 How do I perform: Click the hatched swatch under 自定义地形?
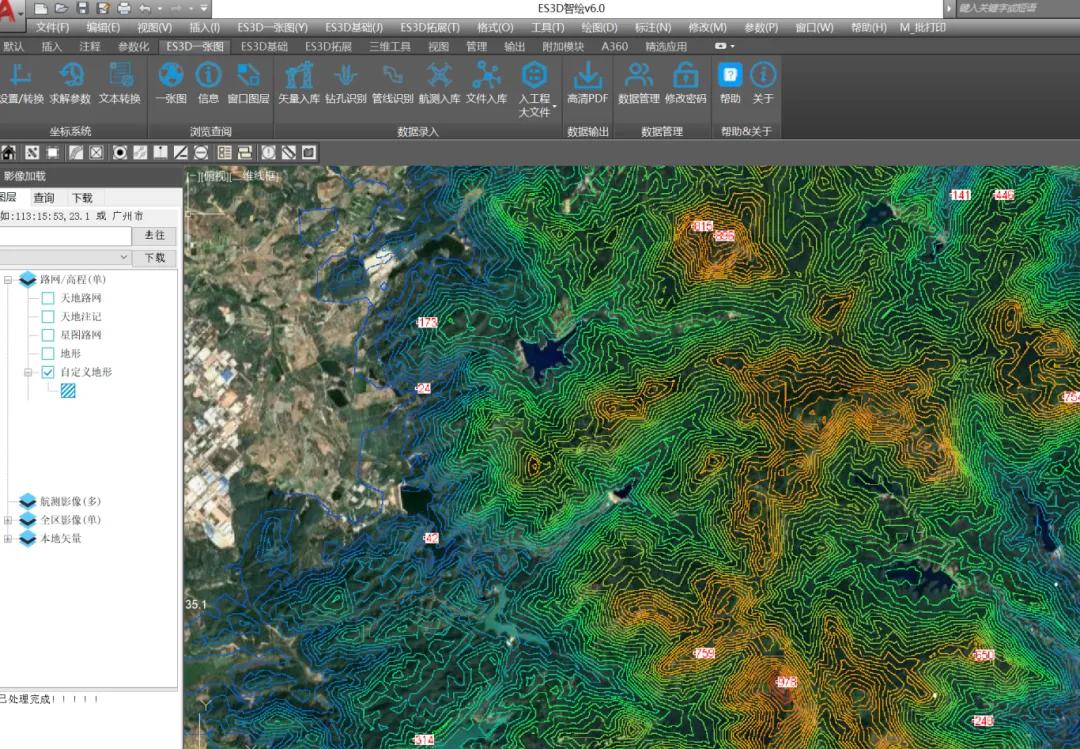click(68, 391)
